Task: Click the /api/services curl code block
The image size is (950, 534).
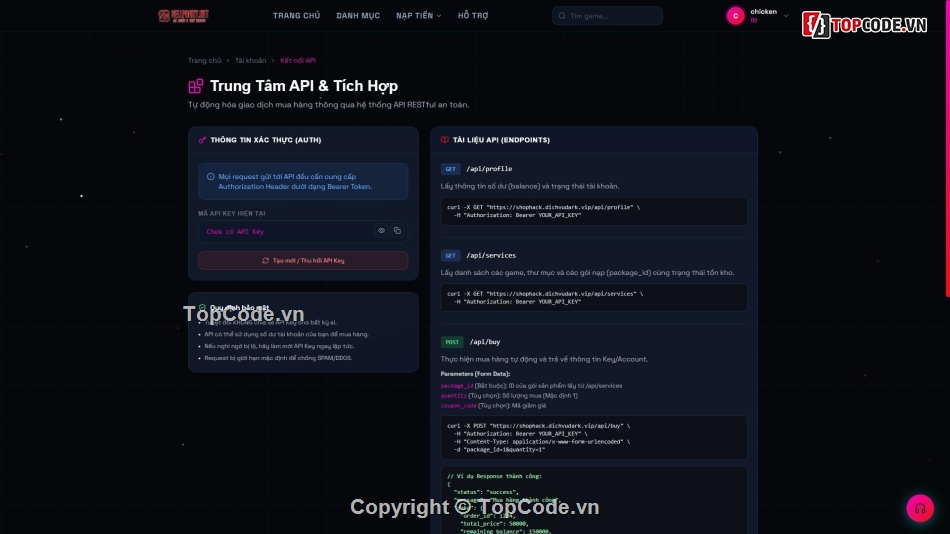Action: [594, 298]
